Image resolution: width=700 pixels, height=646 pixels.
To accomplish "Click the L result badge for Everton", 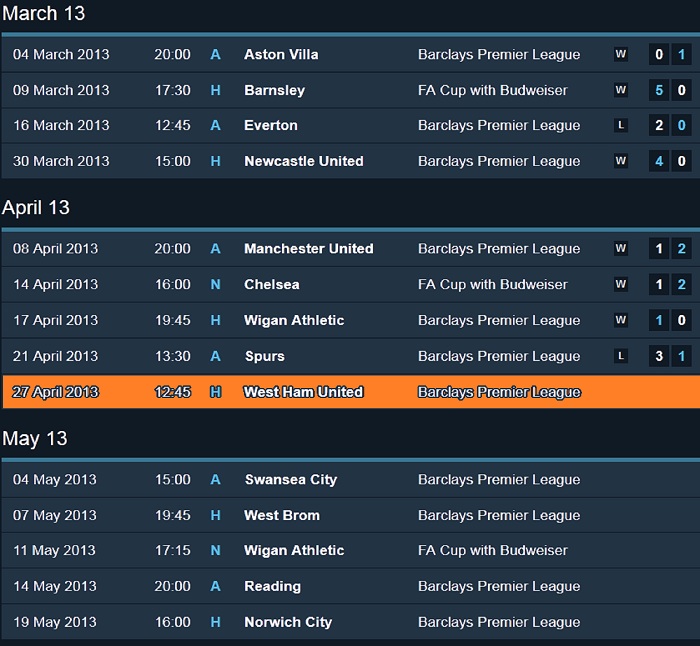I will tap(621, 126).
